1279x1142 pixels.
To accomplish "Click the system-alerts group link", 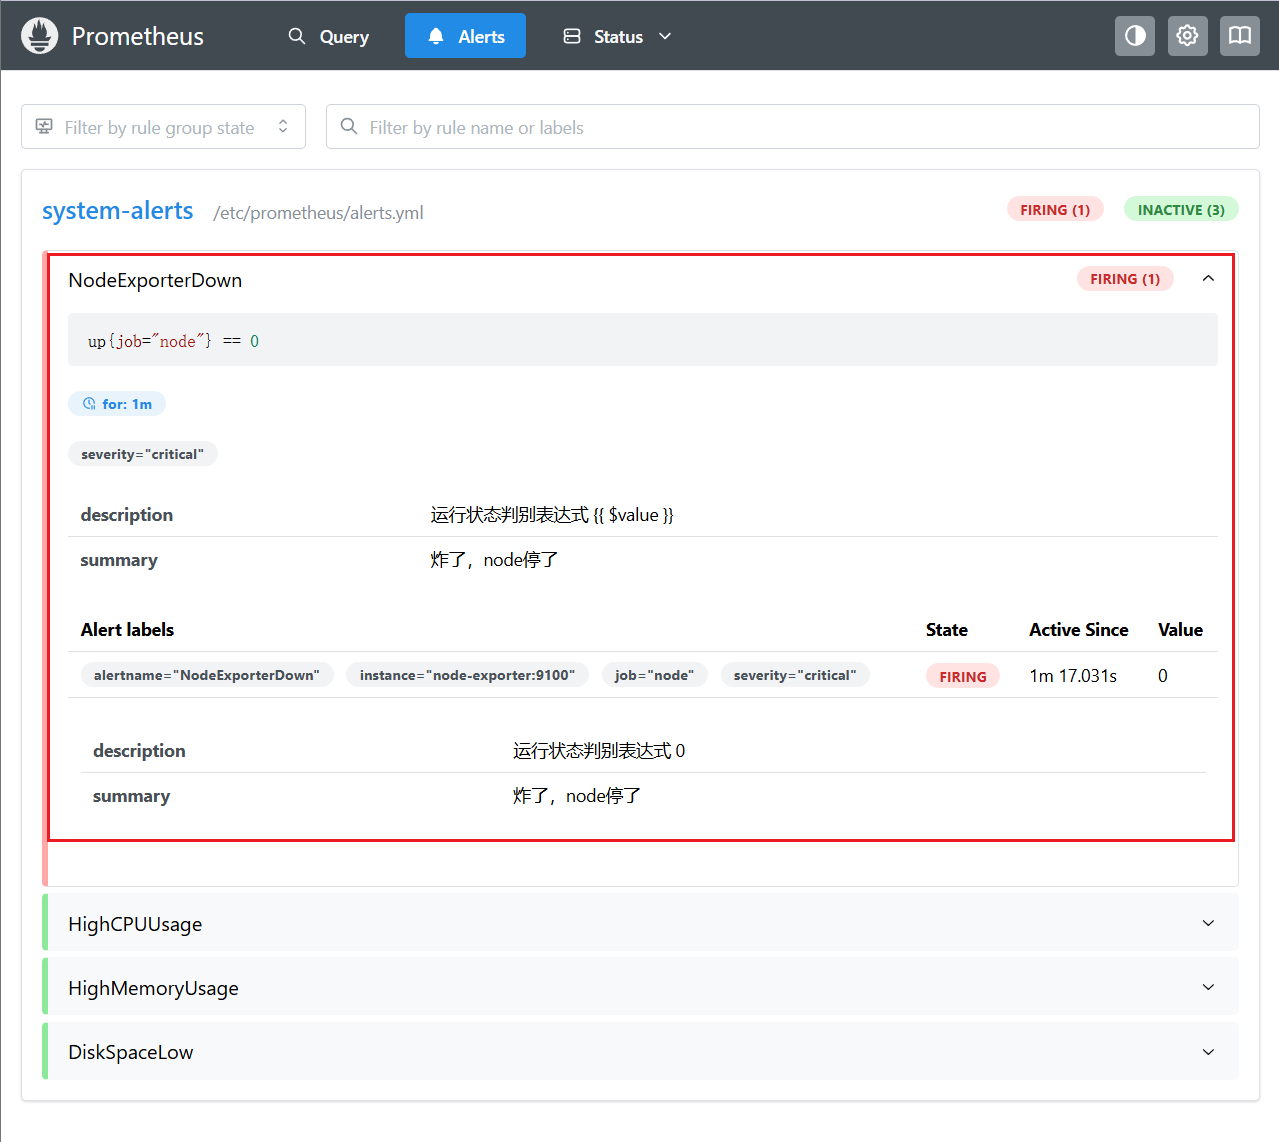I will pyautogui.click(x=117, y=211).
